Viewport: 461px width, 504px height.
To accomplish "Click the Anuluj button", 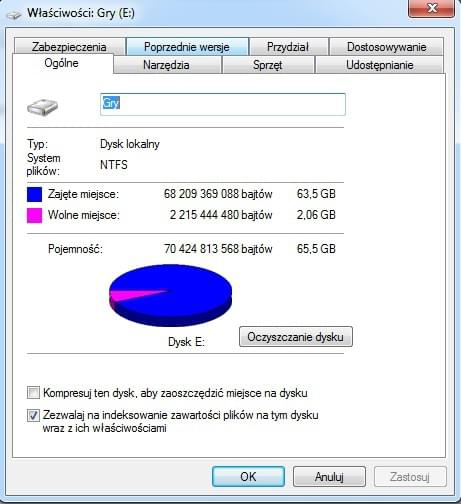I will pos(329,477).
